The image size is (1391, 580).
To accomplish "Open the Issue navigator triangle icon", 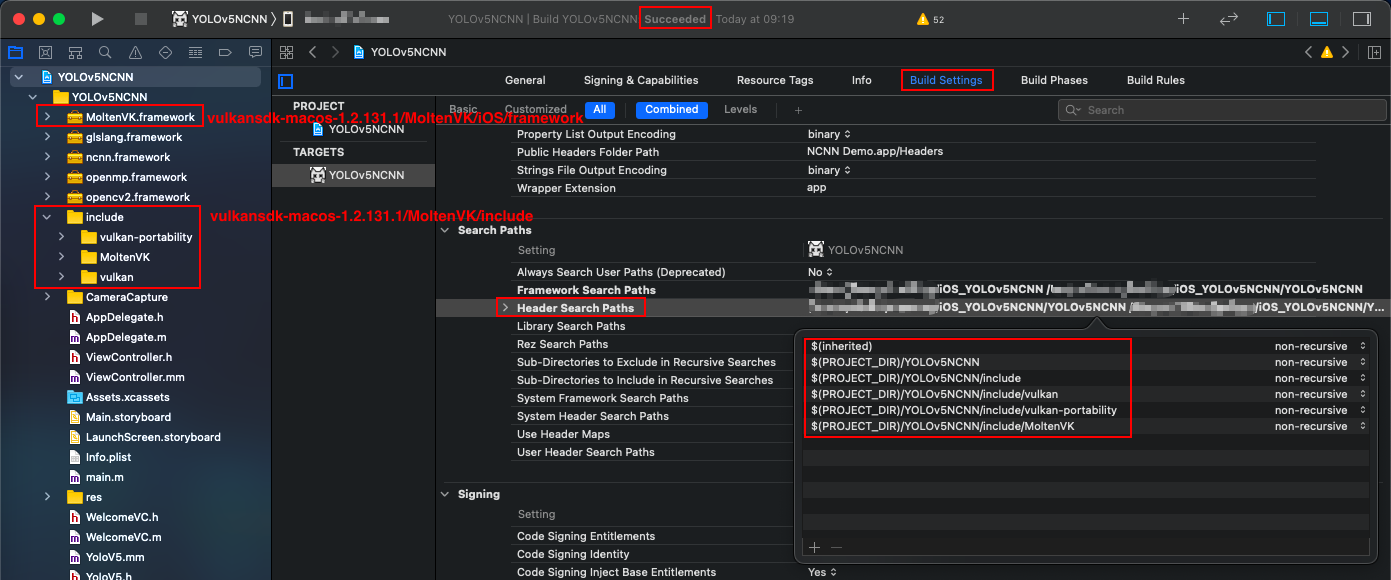I will (135, 52).
